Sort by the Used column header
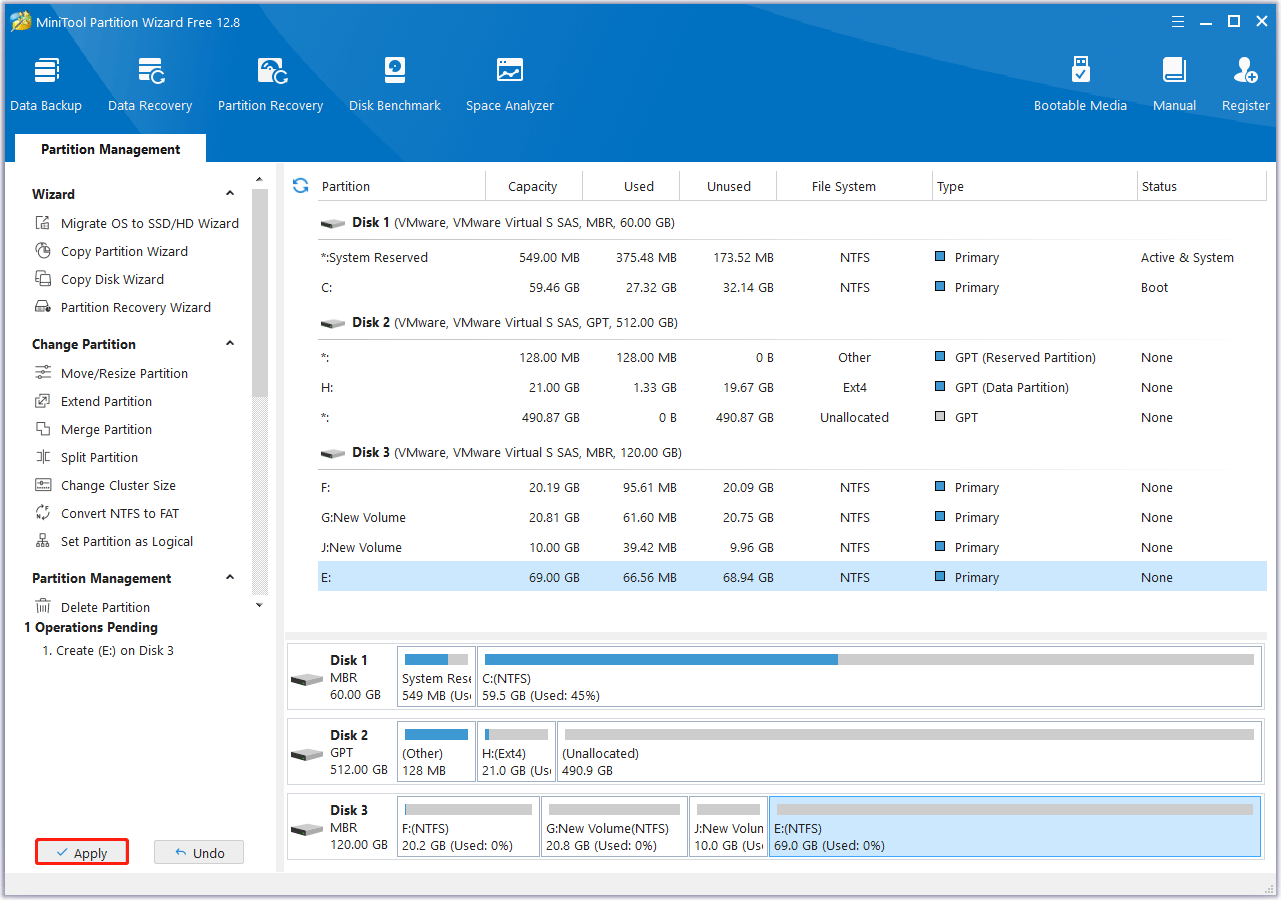 (631, 186)
